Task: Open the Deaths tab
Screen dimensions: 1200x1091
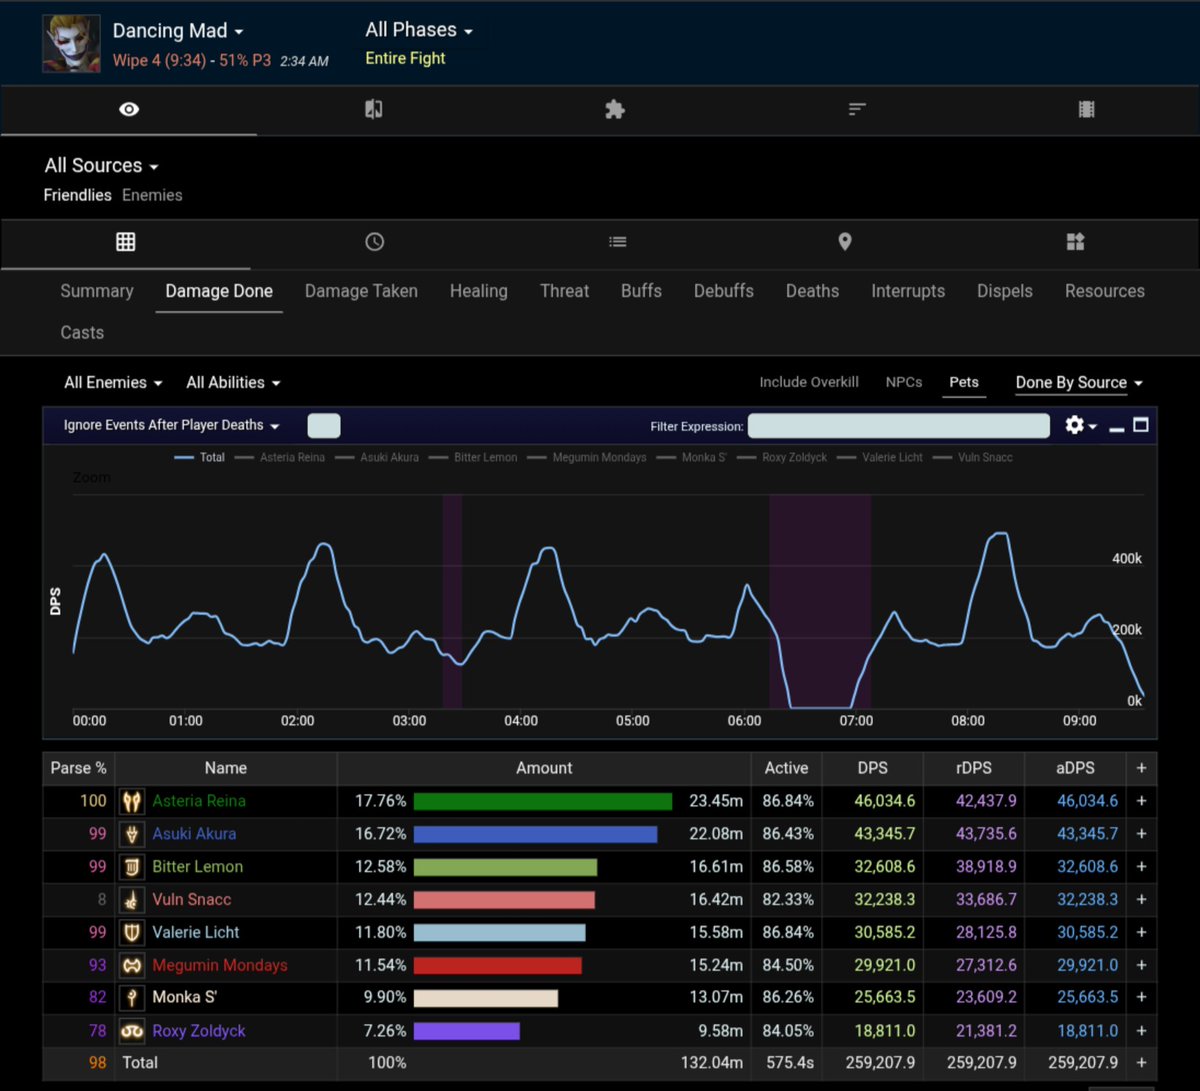Action: pos(812,291)
